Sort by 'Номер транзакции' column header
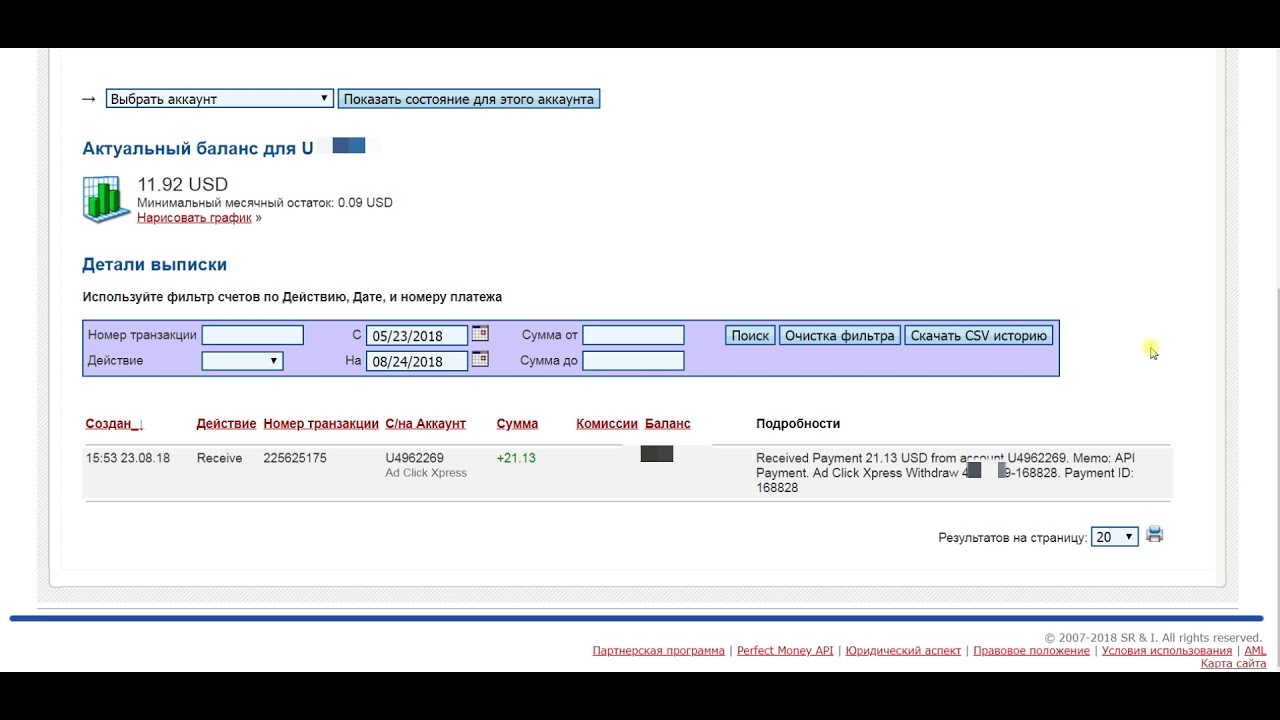Image resolution: width=1280 pixels, height=720 pixels. (x=321, y=424)
